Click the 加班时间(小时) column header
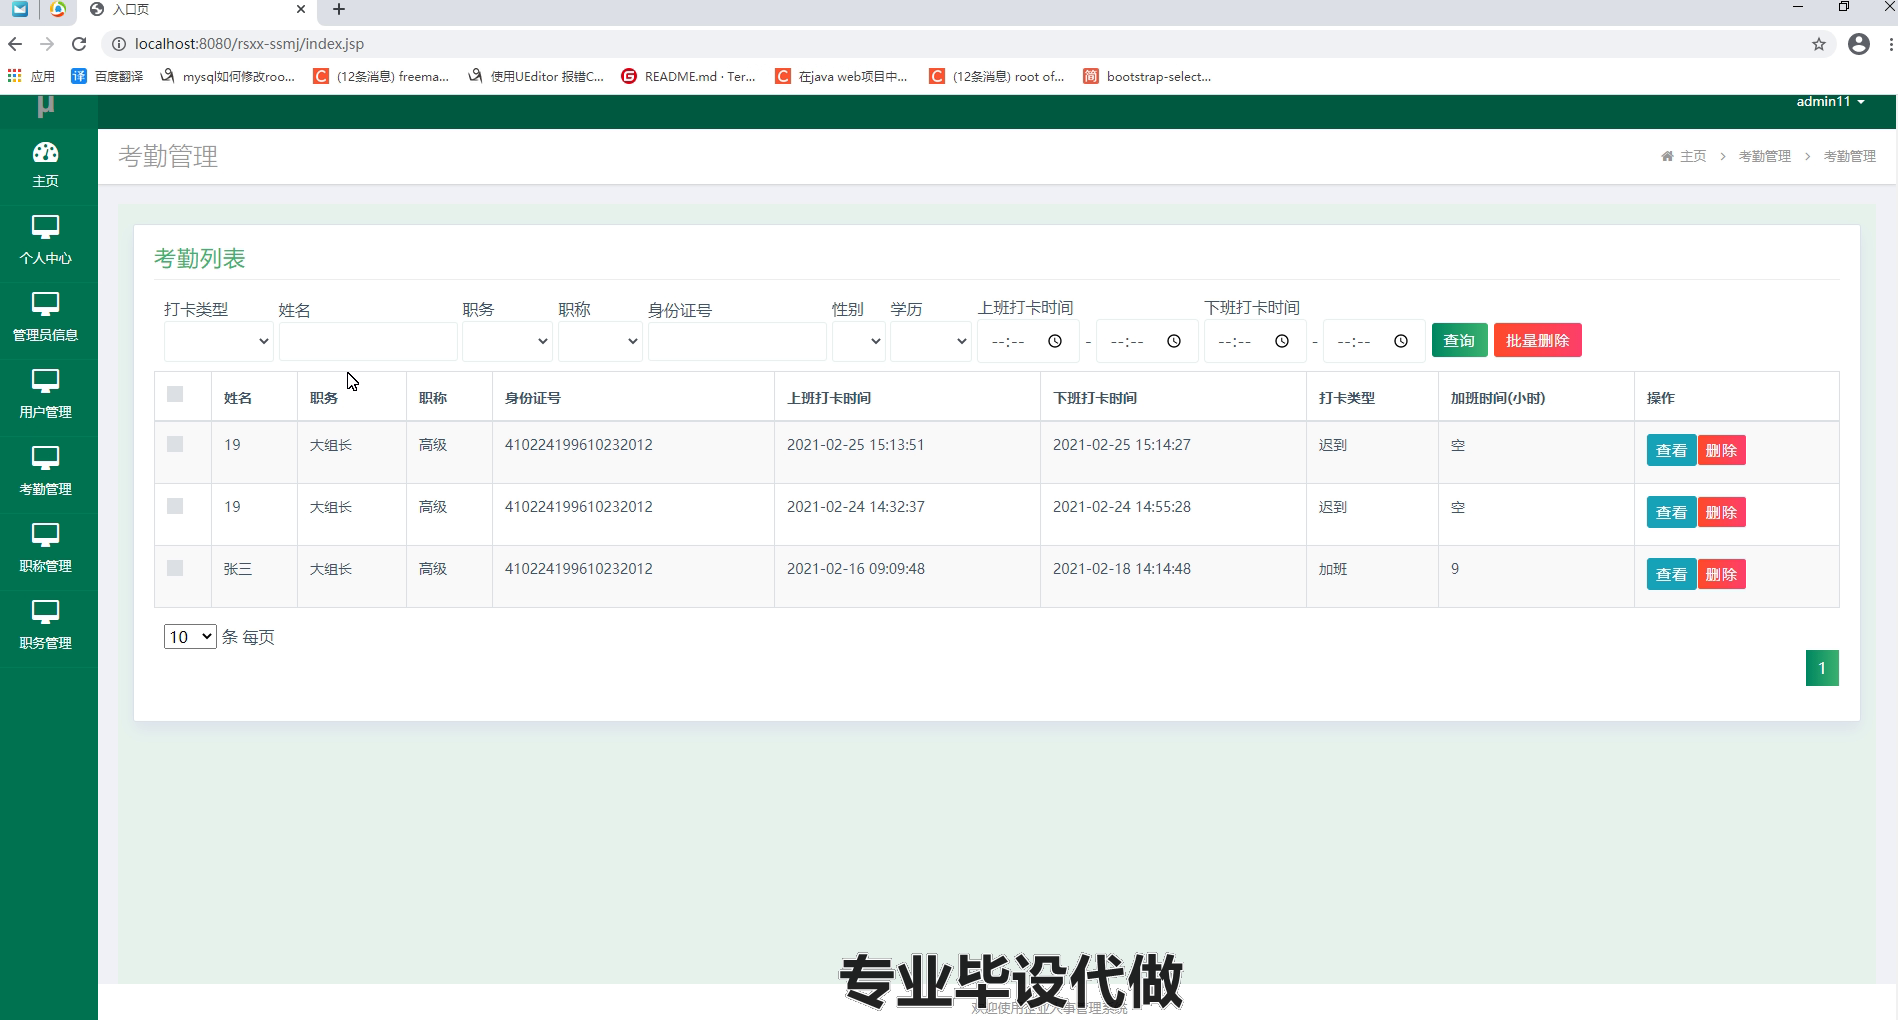1898x1020 pixels. point(1498,398)
